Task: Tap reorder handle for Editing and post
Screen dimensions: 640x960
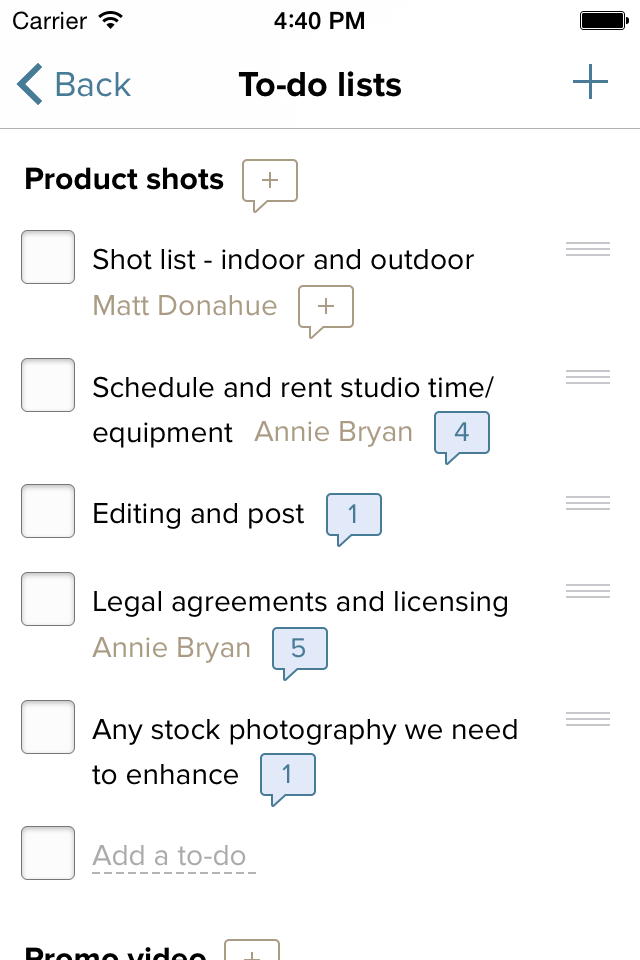Action: (587, 503)
